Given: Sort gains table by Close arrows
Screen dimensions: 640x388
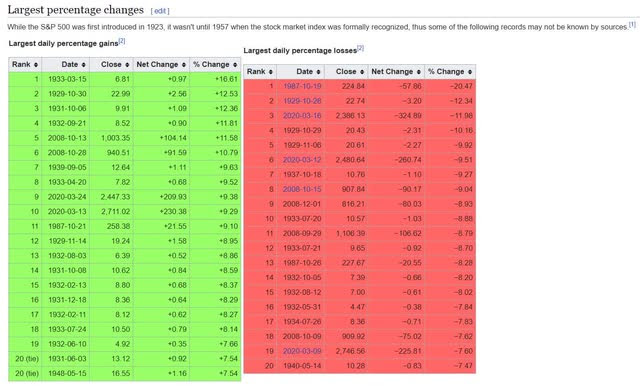Looking at the screenshot, I should (127, 65).
